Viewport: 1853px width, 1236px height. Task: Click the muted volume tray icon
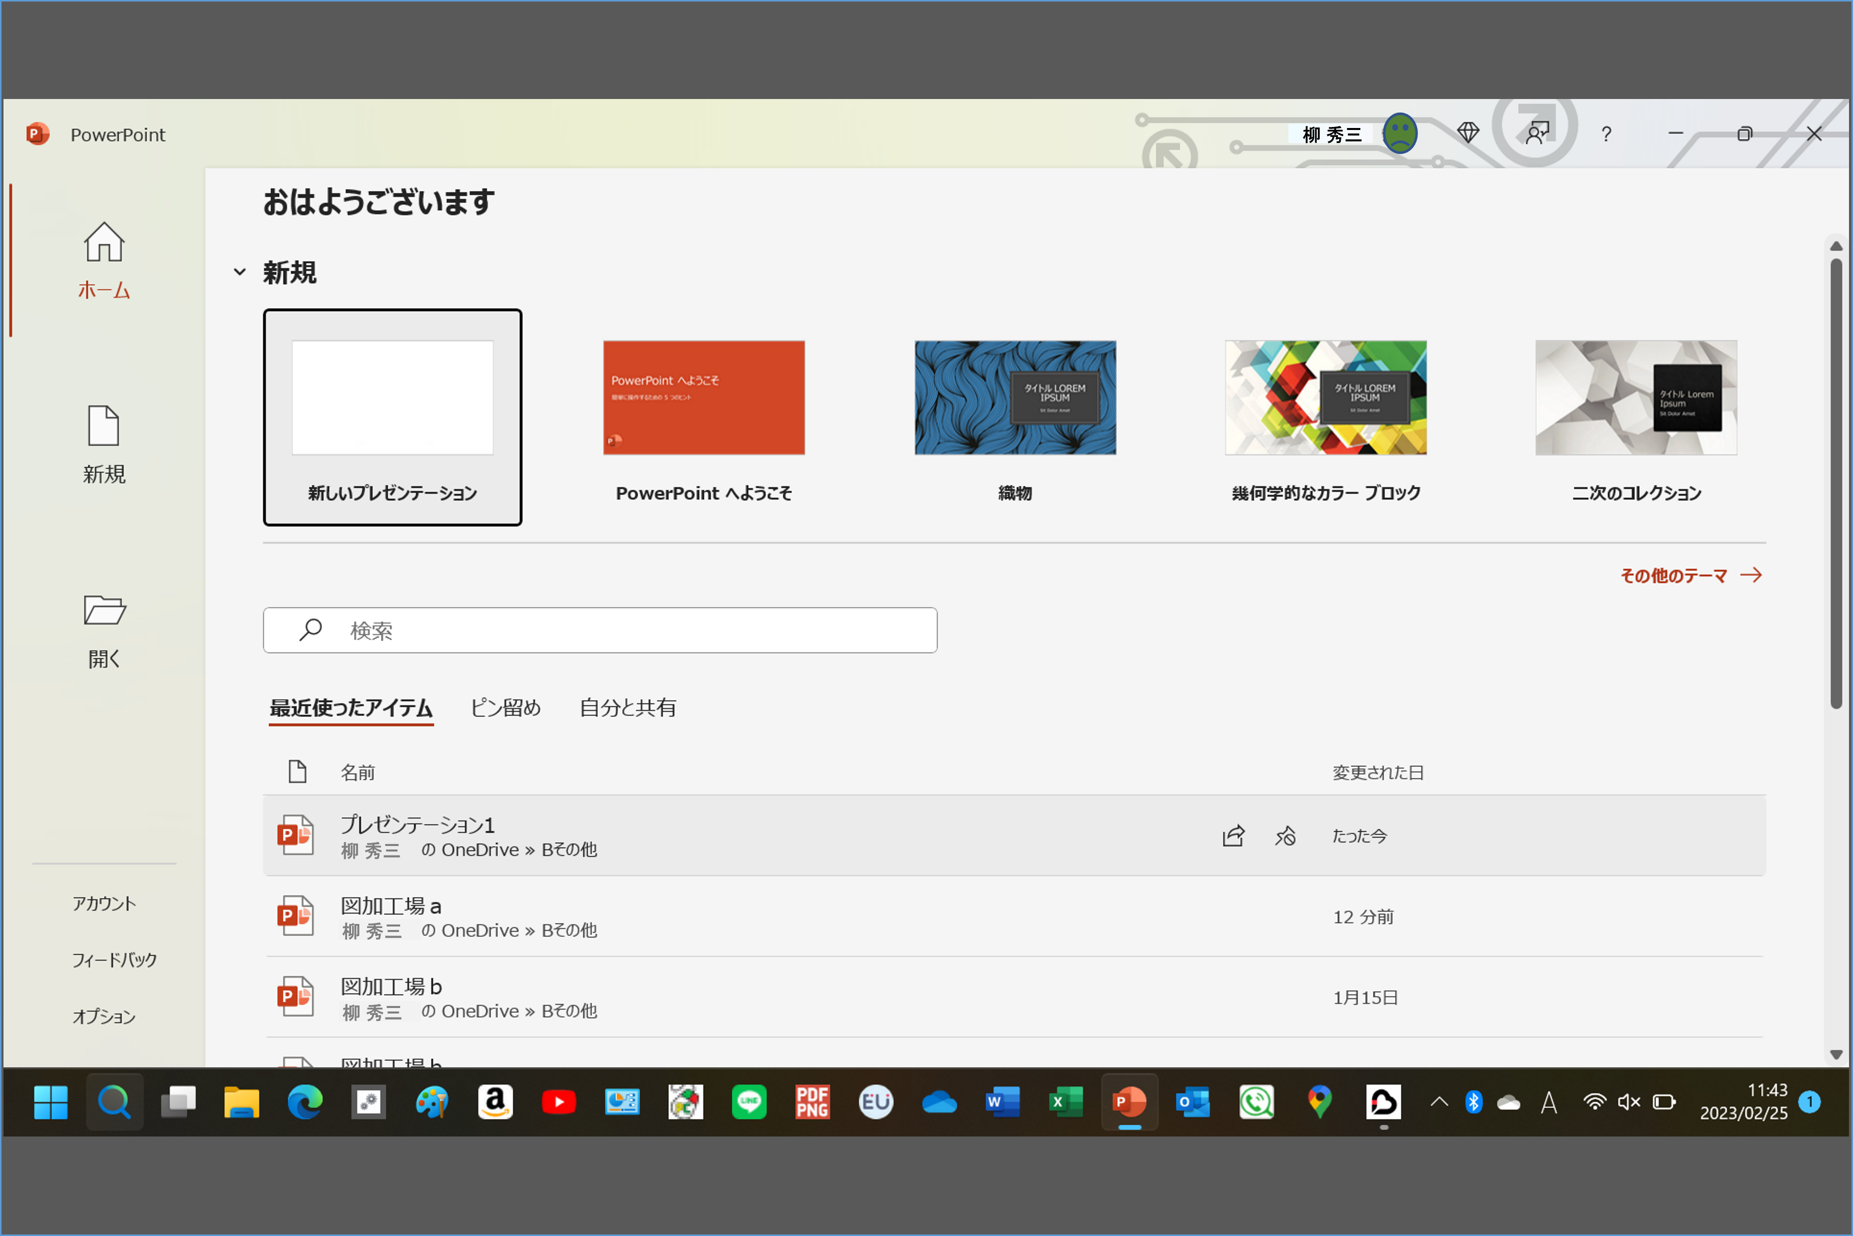[1629, 1102]
